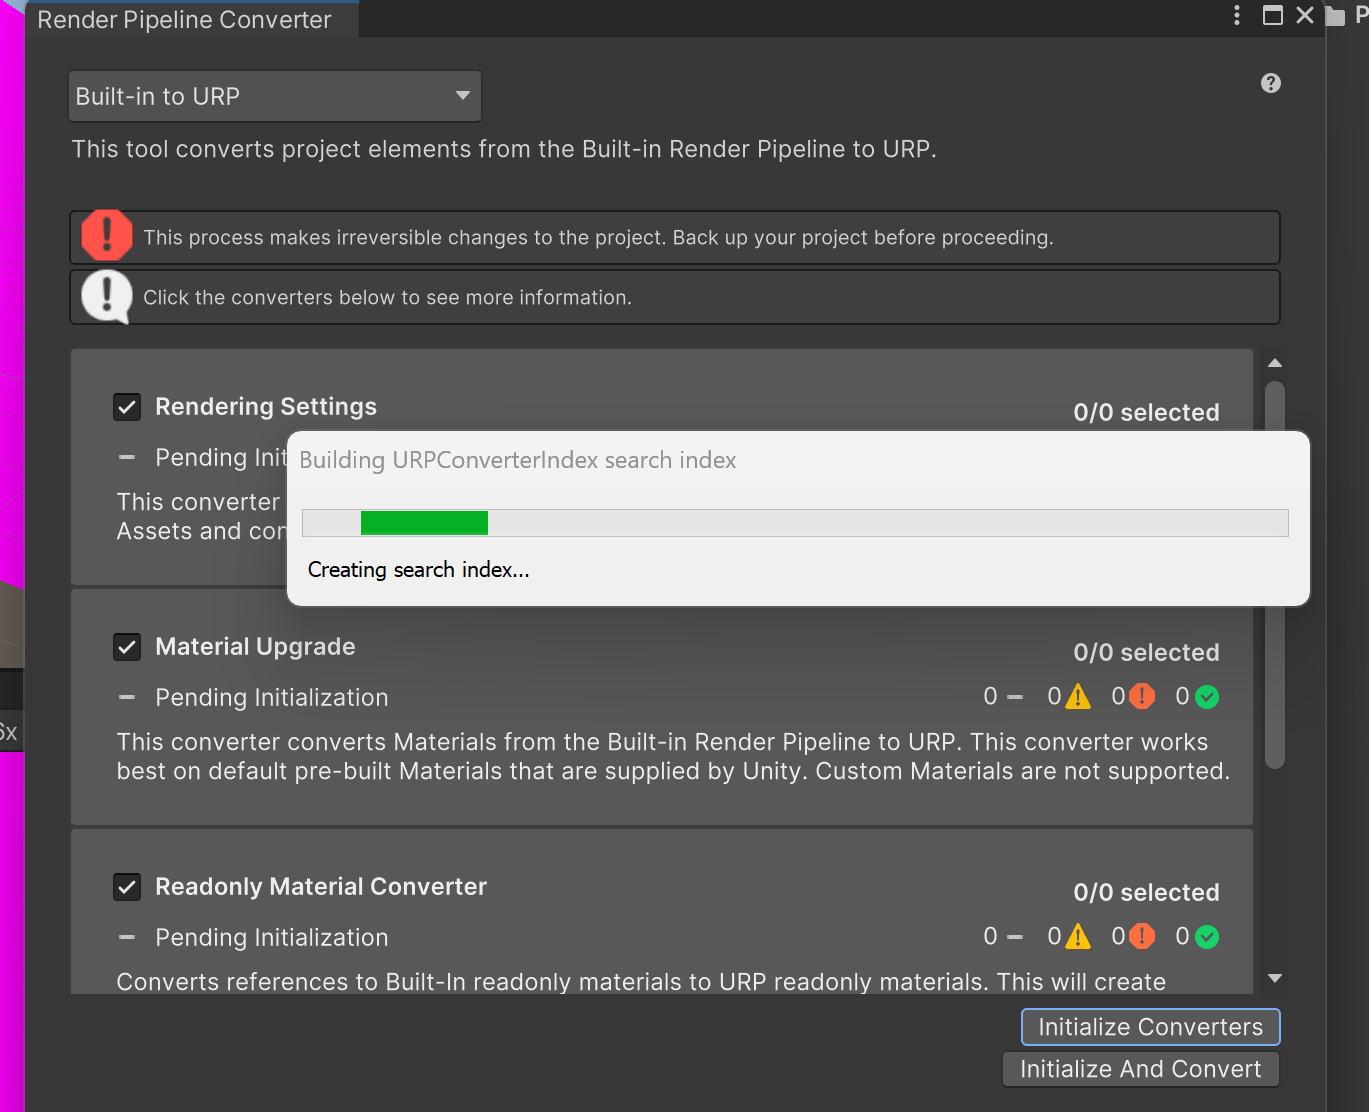Click Material Upgrade pending dash status icon

127,697
